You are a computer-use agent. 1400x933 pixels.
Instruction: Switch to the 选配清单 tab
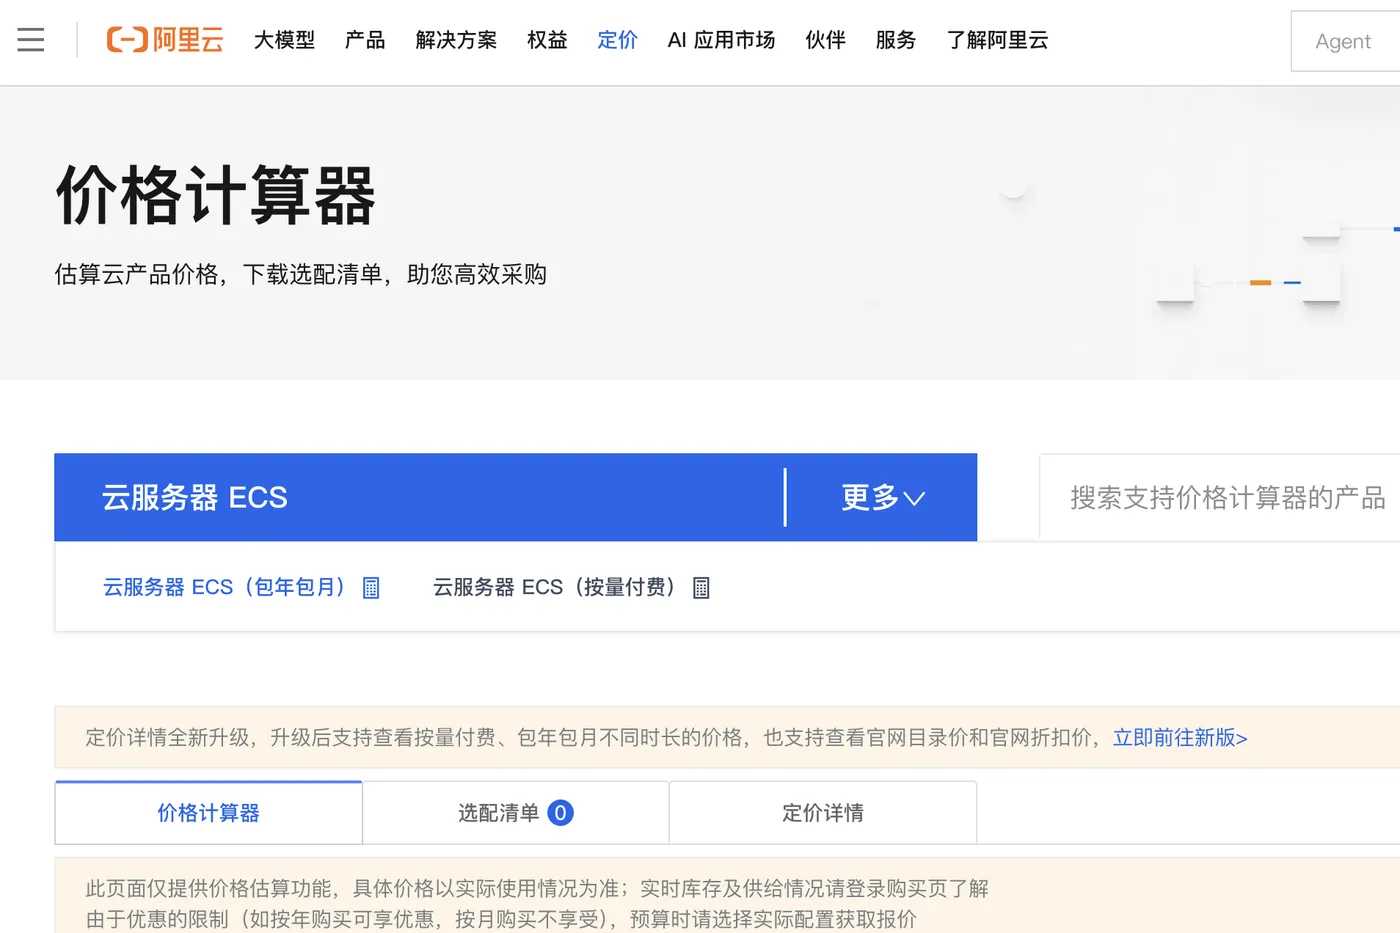click(x=516, y=813)
